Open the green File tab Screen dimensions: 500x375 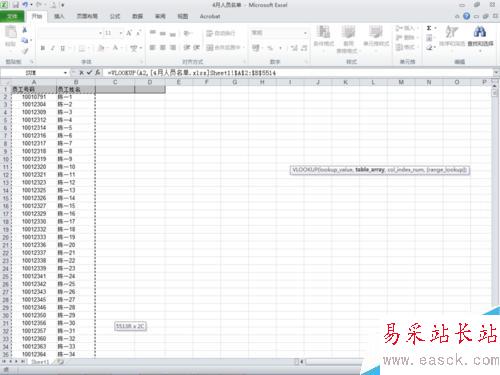coord(12,16)
